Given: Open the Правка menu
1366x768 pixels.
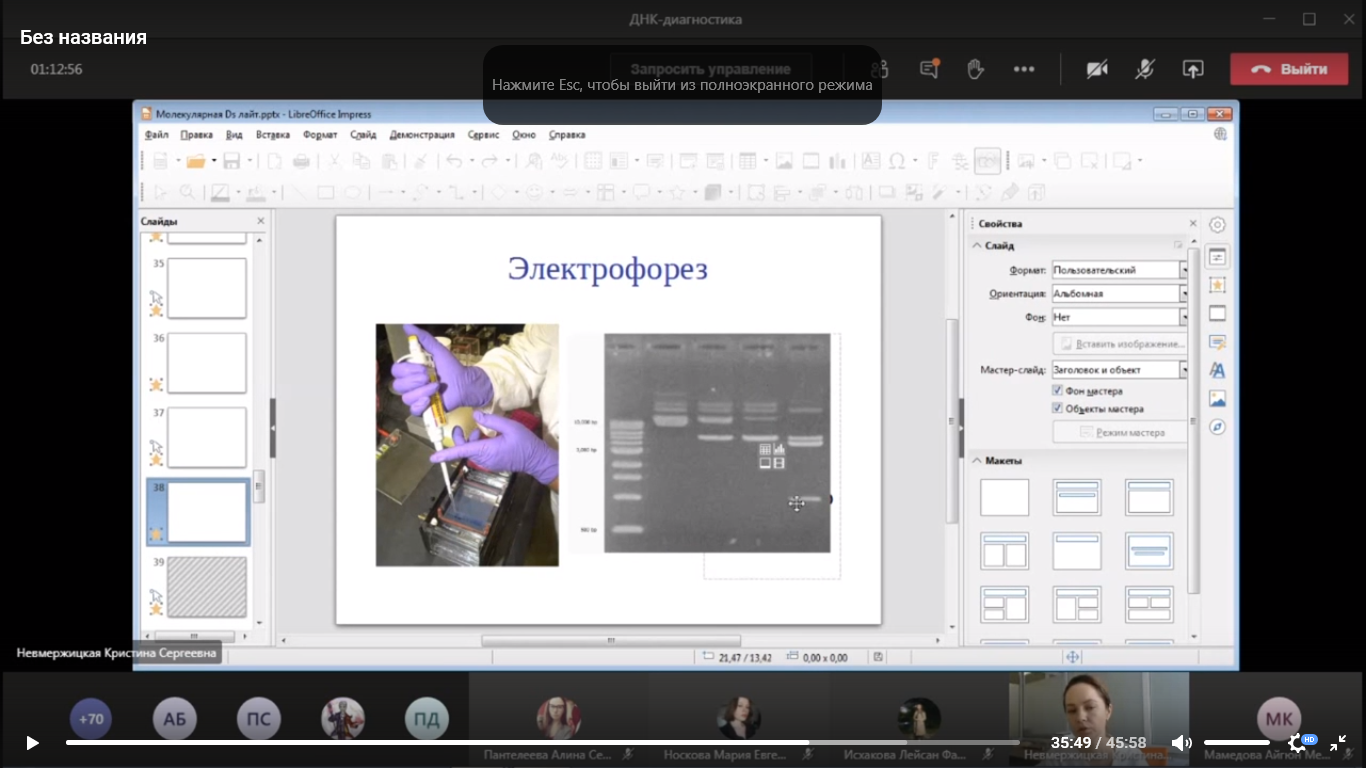Looking at the screenshot, I should click(196, 134).
